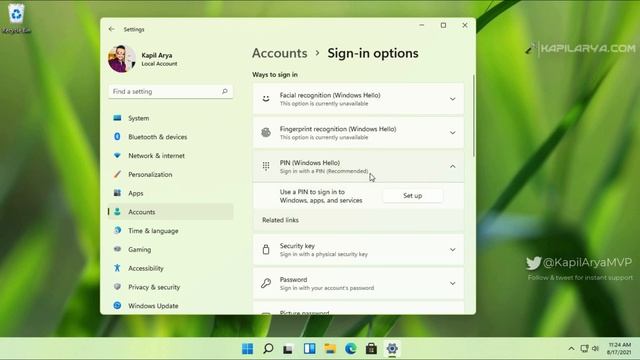This screenshot has height=360, width=640.
Task: Open Microsoft Store from the taskbar
Action: pyautogui.click(x=371, y=349)
